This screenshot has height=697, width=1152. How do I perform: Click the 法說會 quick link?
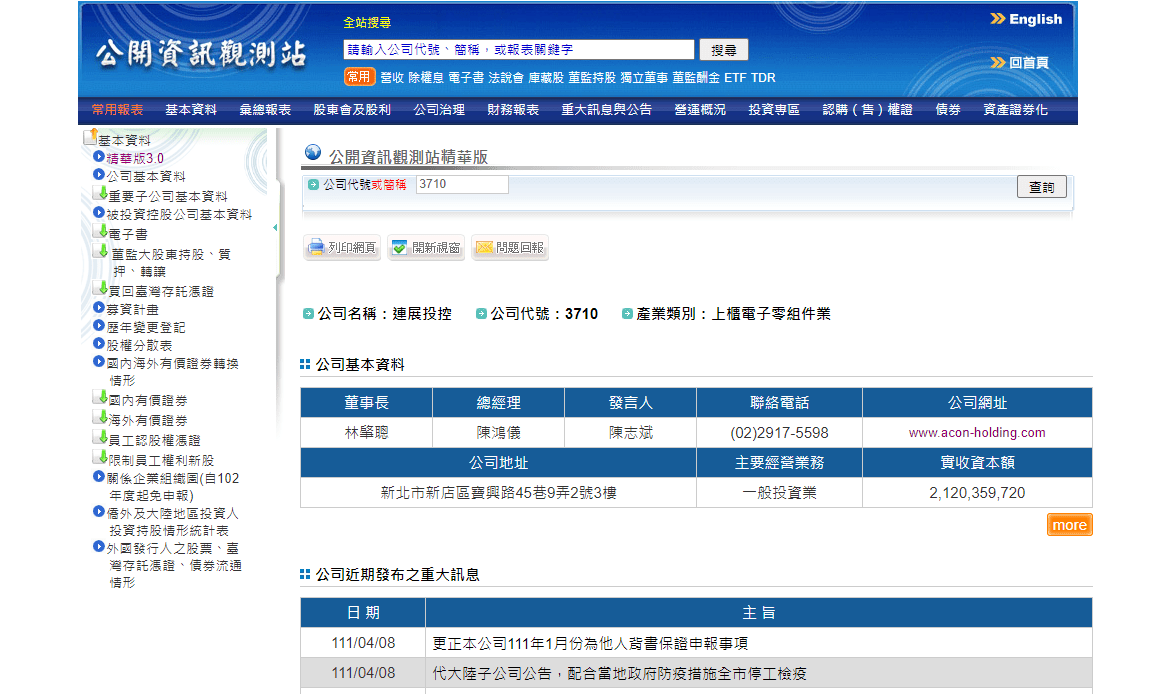point(506,78)
